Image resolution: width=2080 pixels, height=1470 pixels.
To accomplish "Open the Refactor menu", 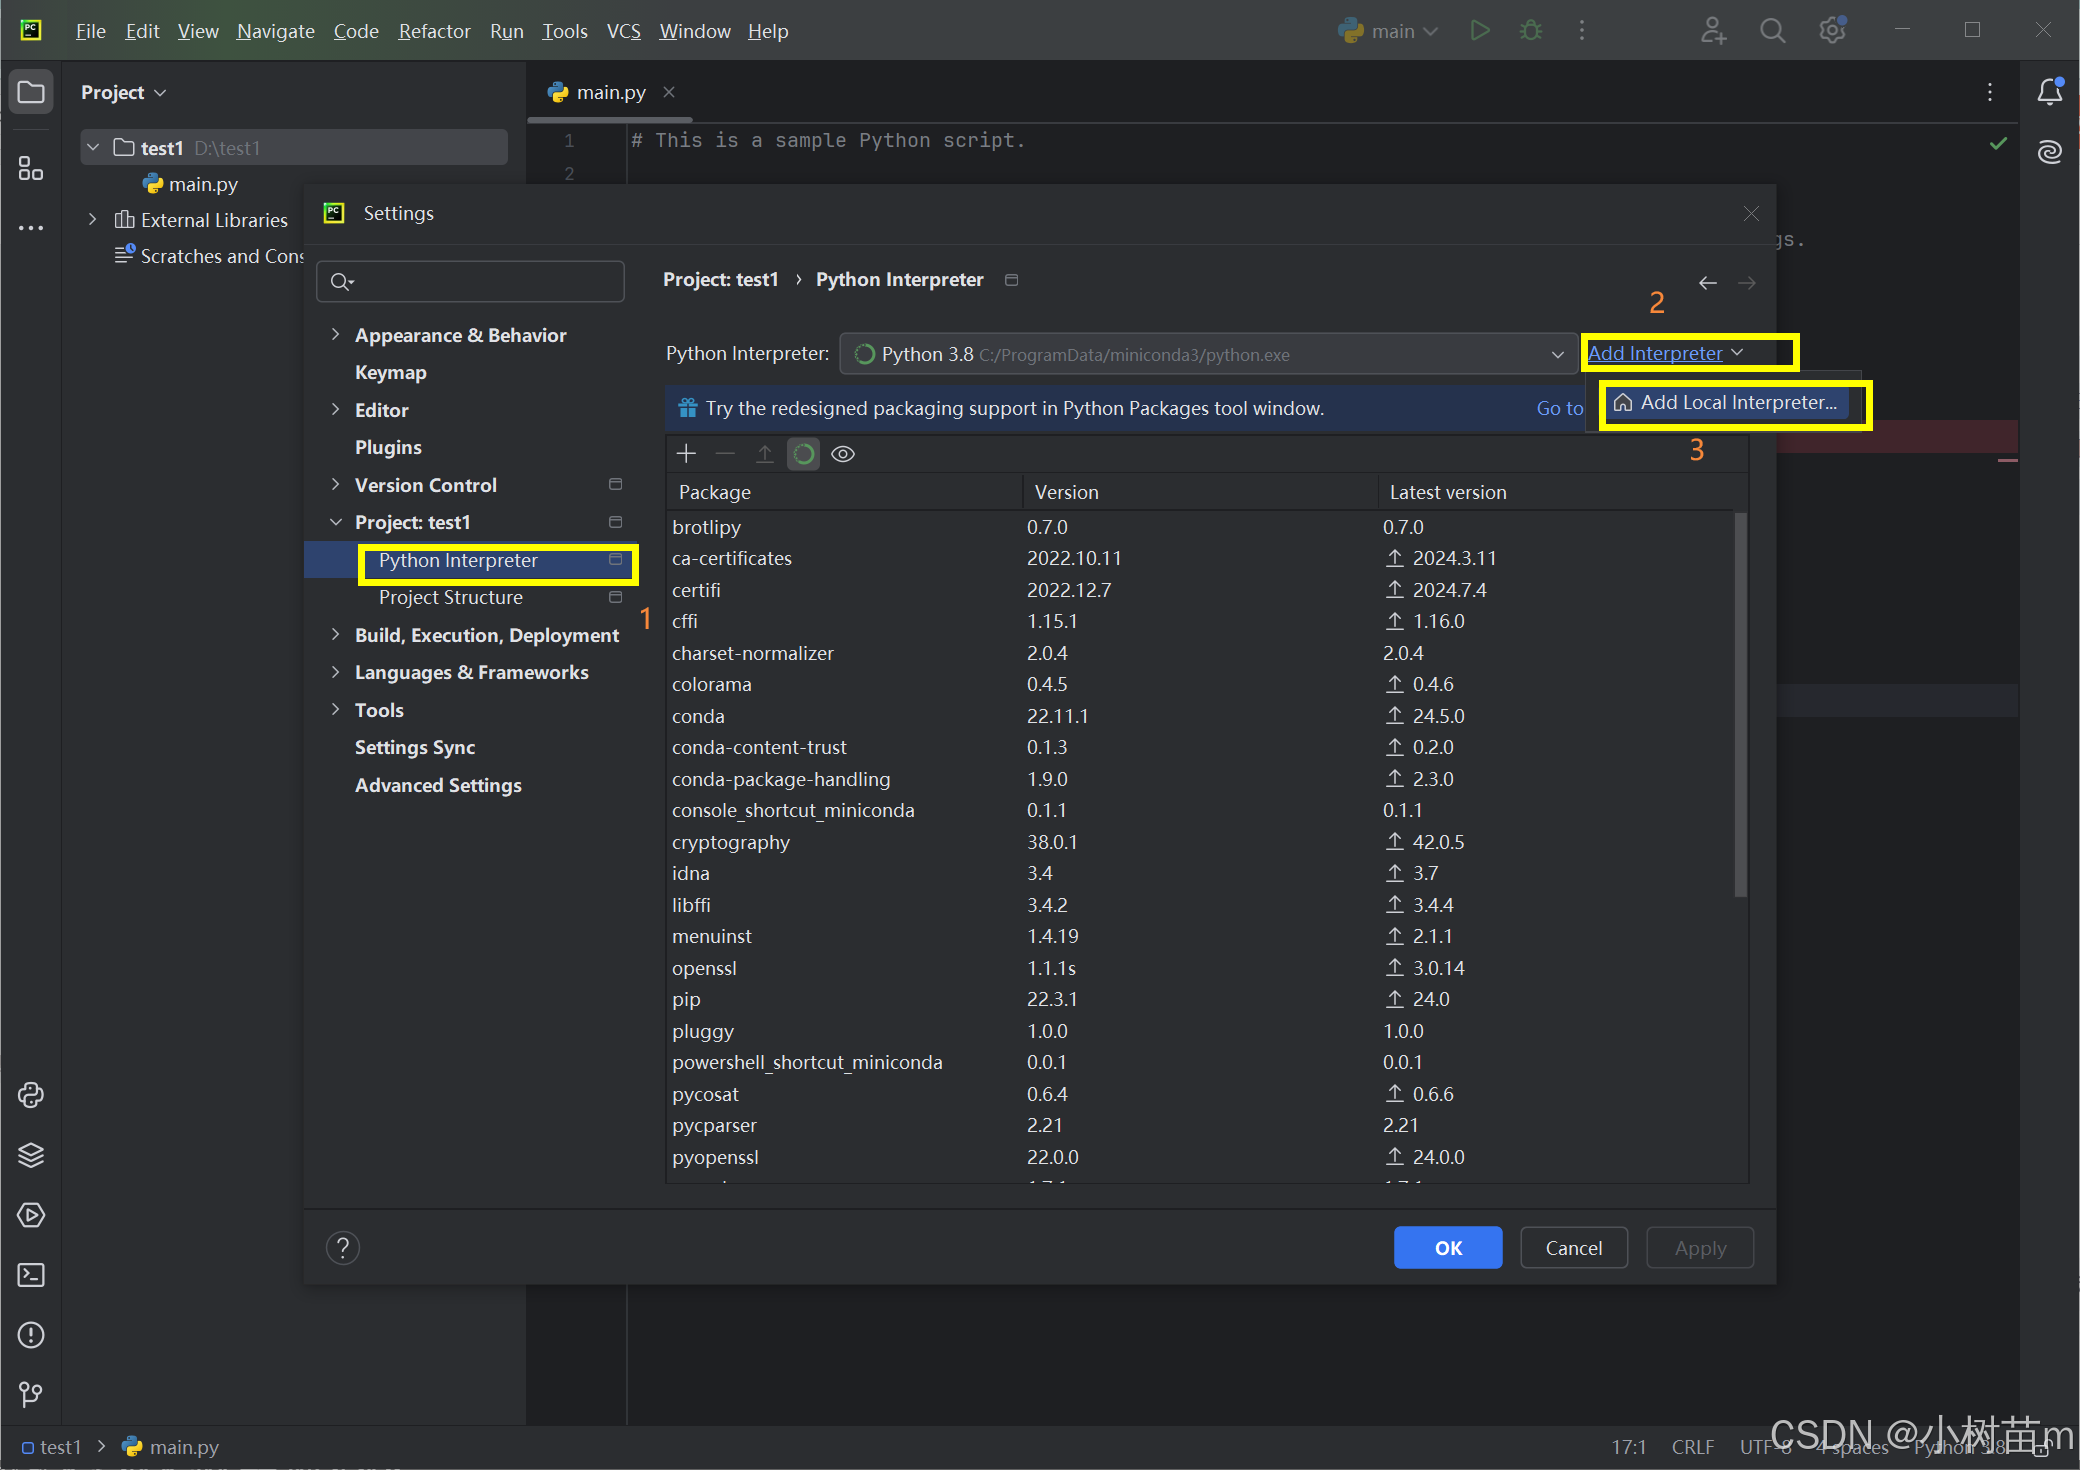I will pos(434,31).
